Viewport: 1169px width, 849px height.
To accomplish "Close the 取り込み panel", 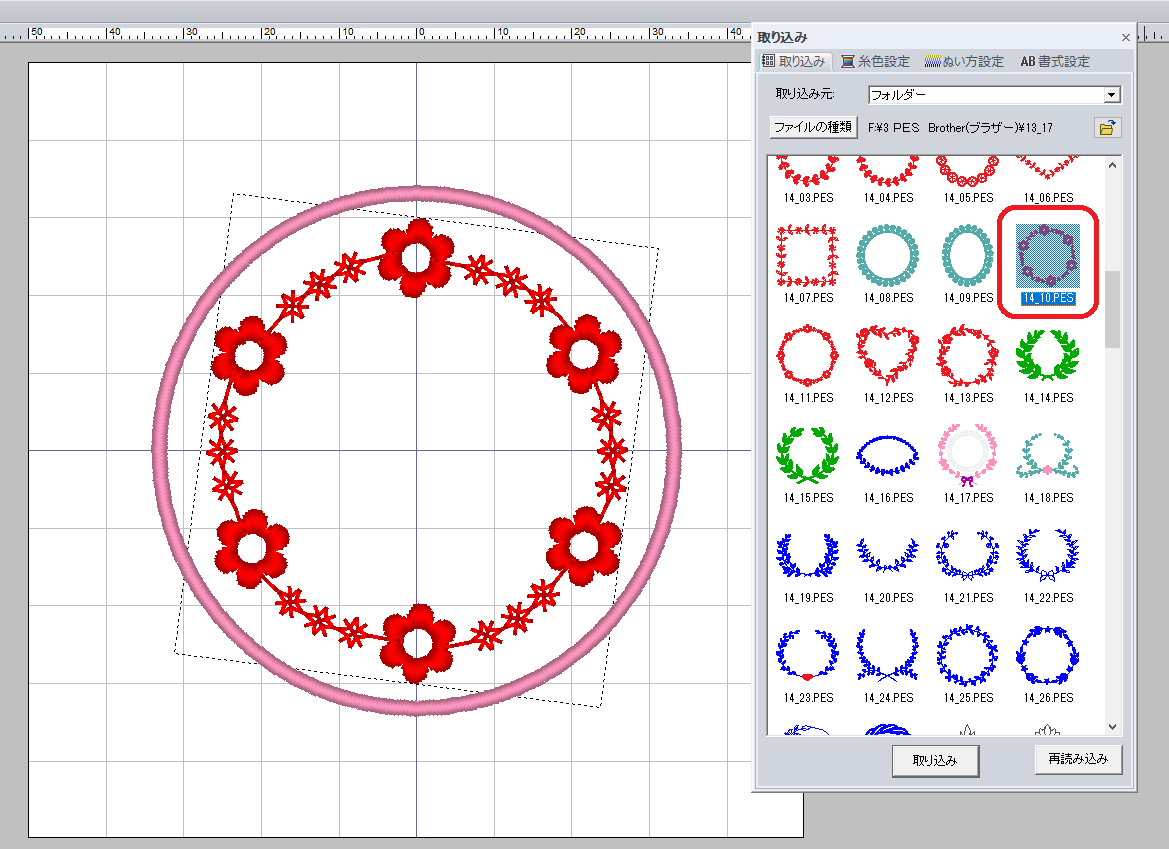I will (1125, 37).
